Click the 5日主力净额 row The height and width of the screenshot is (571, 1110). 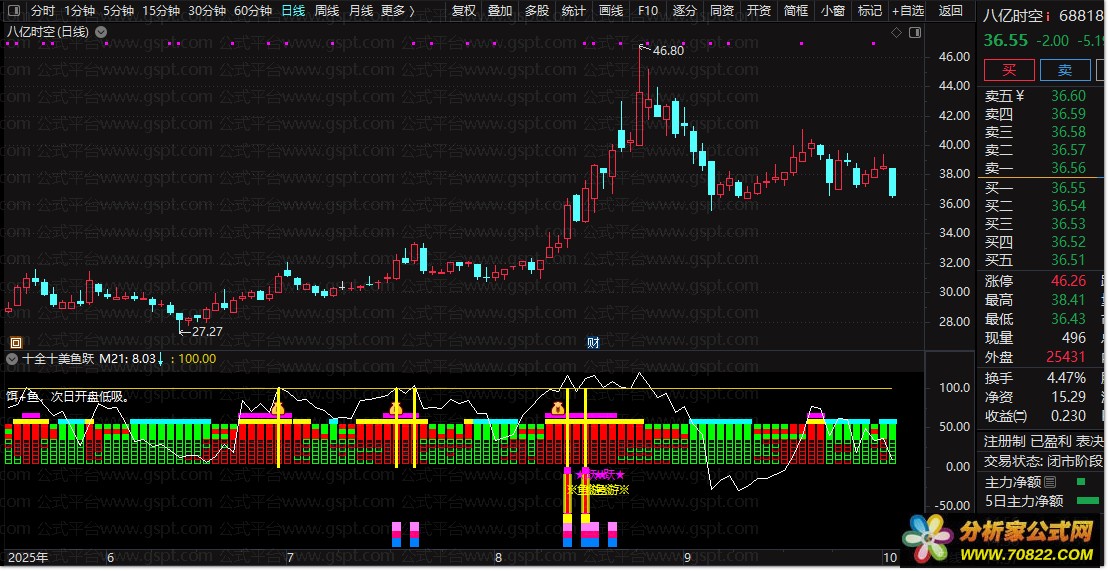tap(1043, 501)
